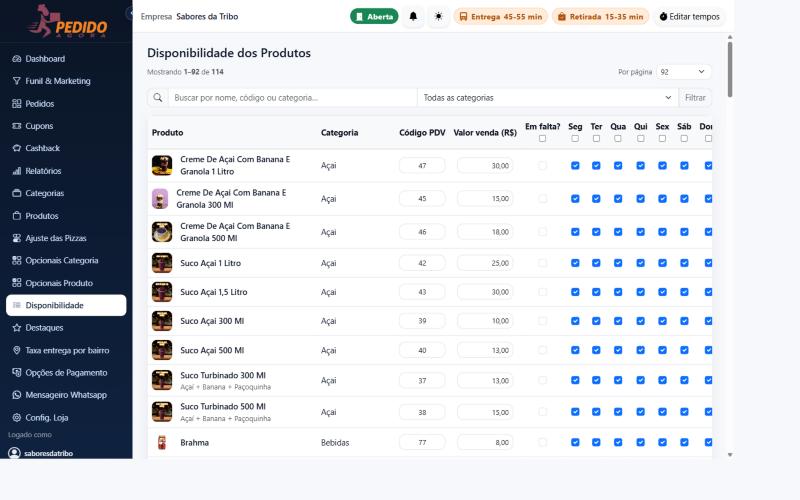
Task: Open Brahma product thumbnail
Action: [x=162, y=442]
